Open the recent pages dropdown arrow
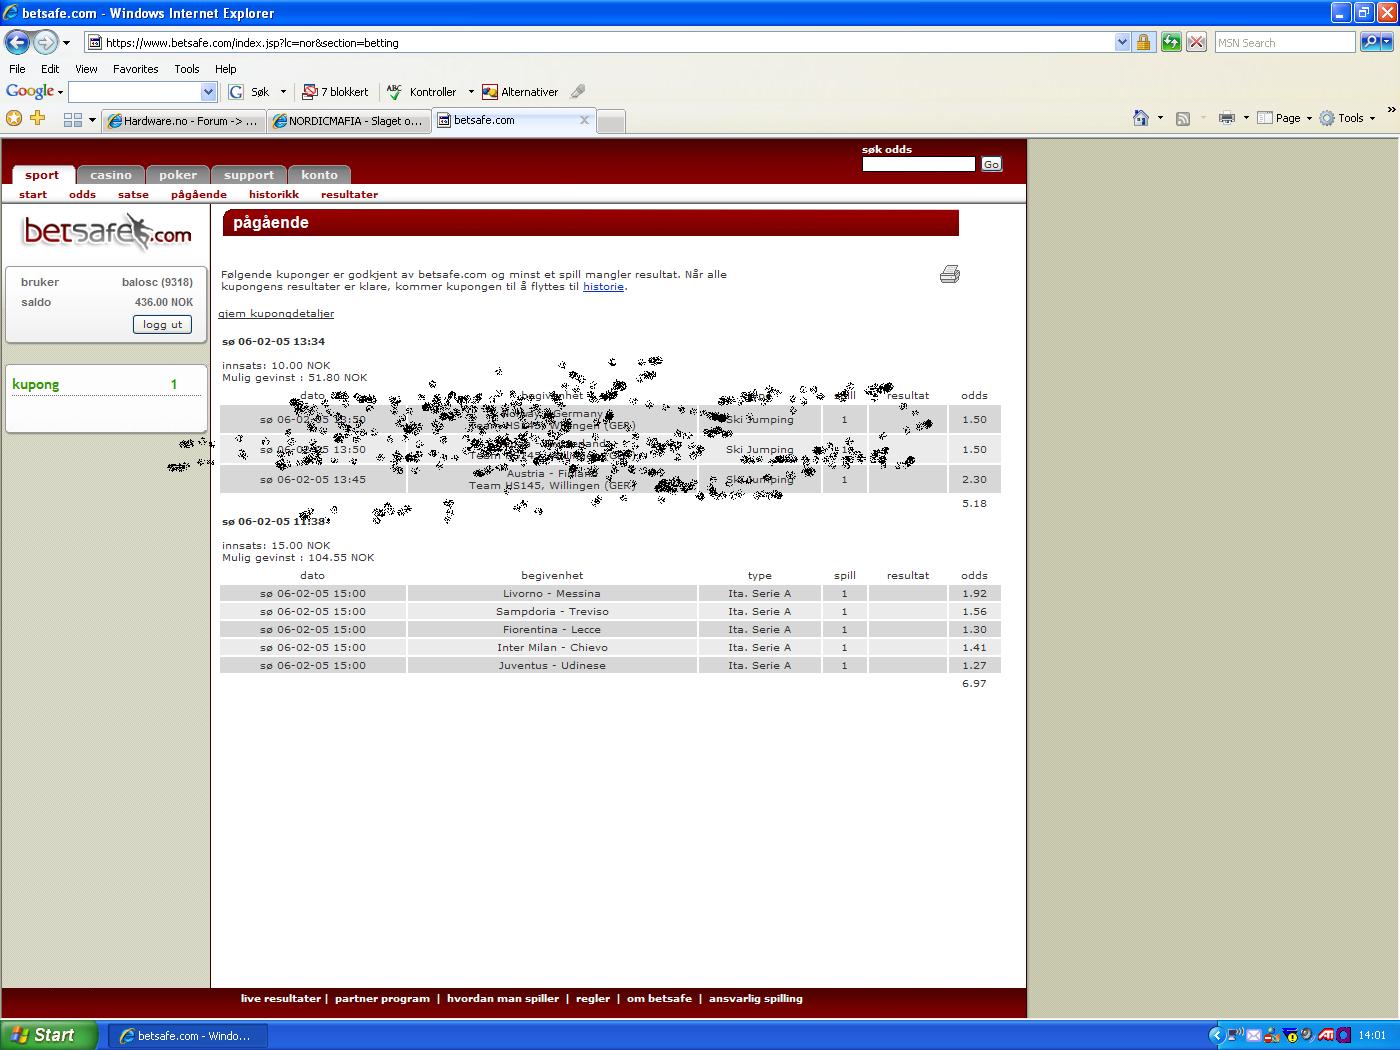The height and width of the screenshot is (1050, 1400). click(67, 43)
